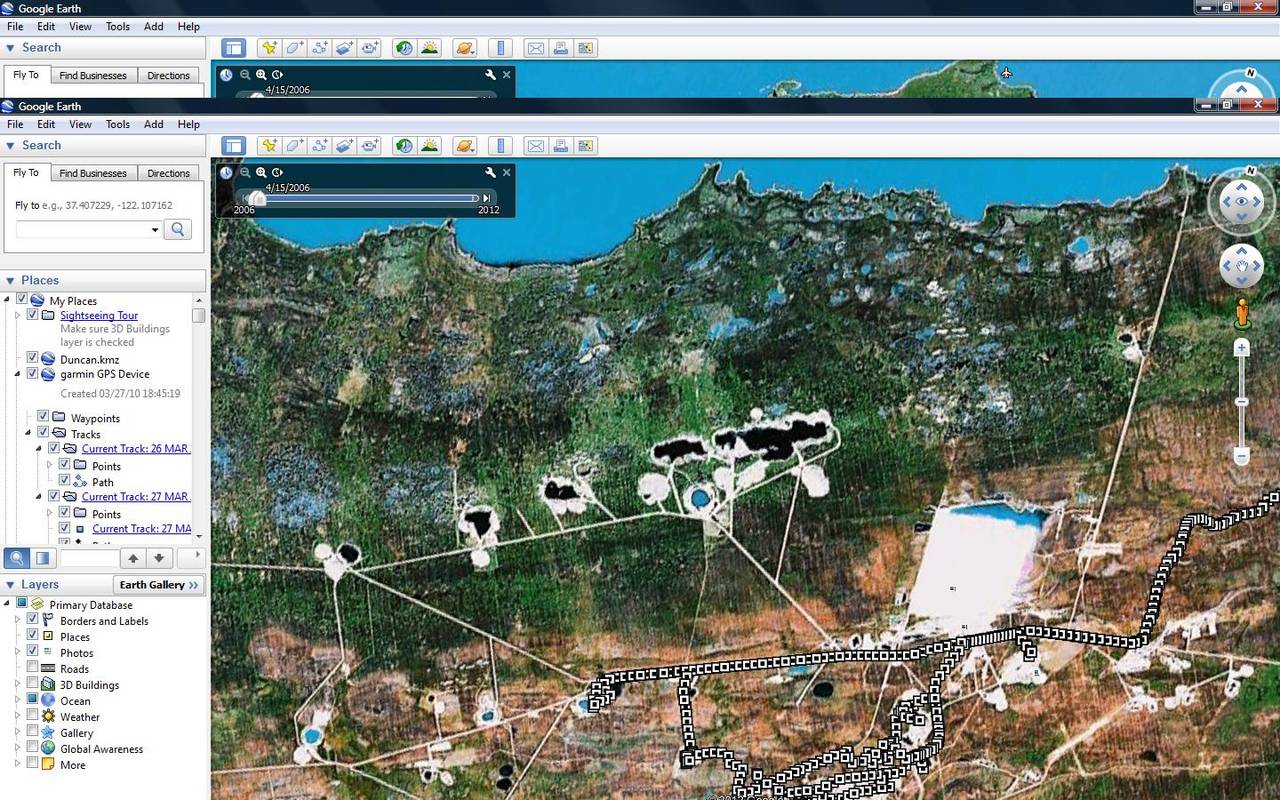
Task: Enable the Global Awareness layer checkbox
Action: point(32,748)
